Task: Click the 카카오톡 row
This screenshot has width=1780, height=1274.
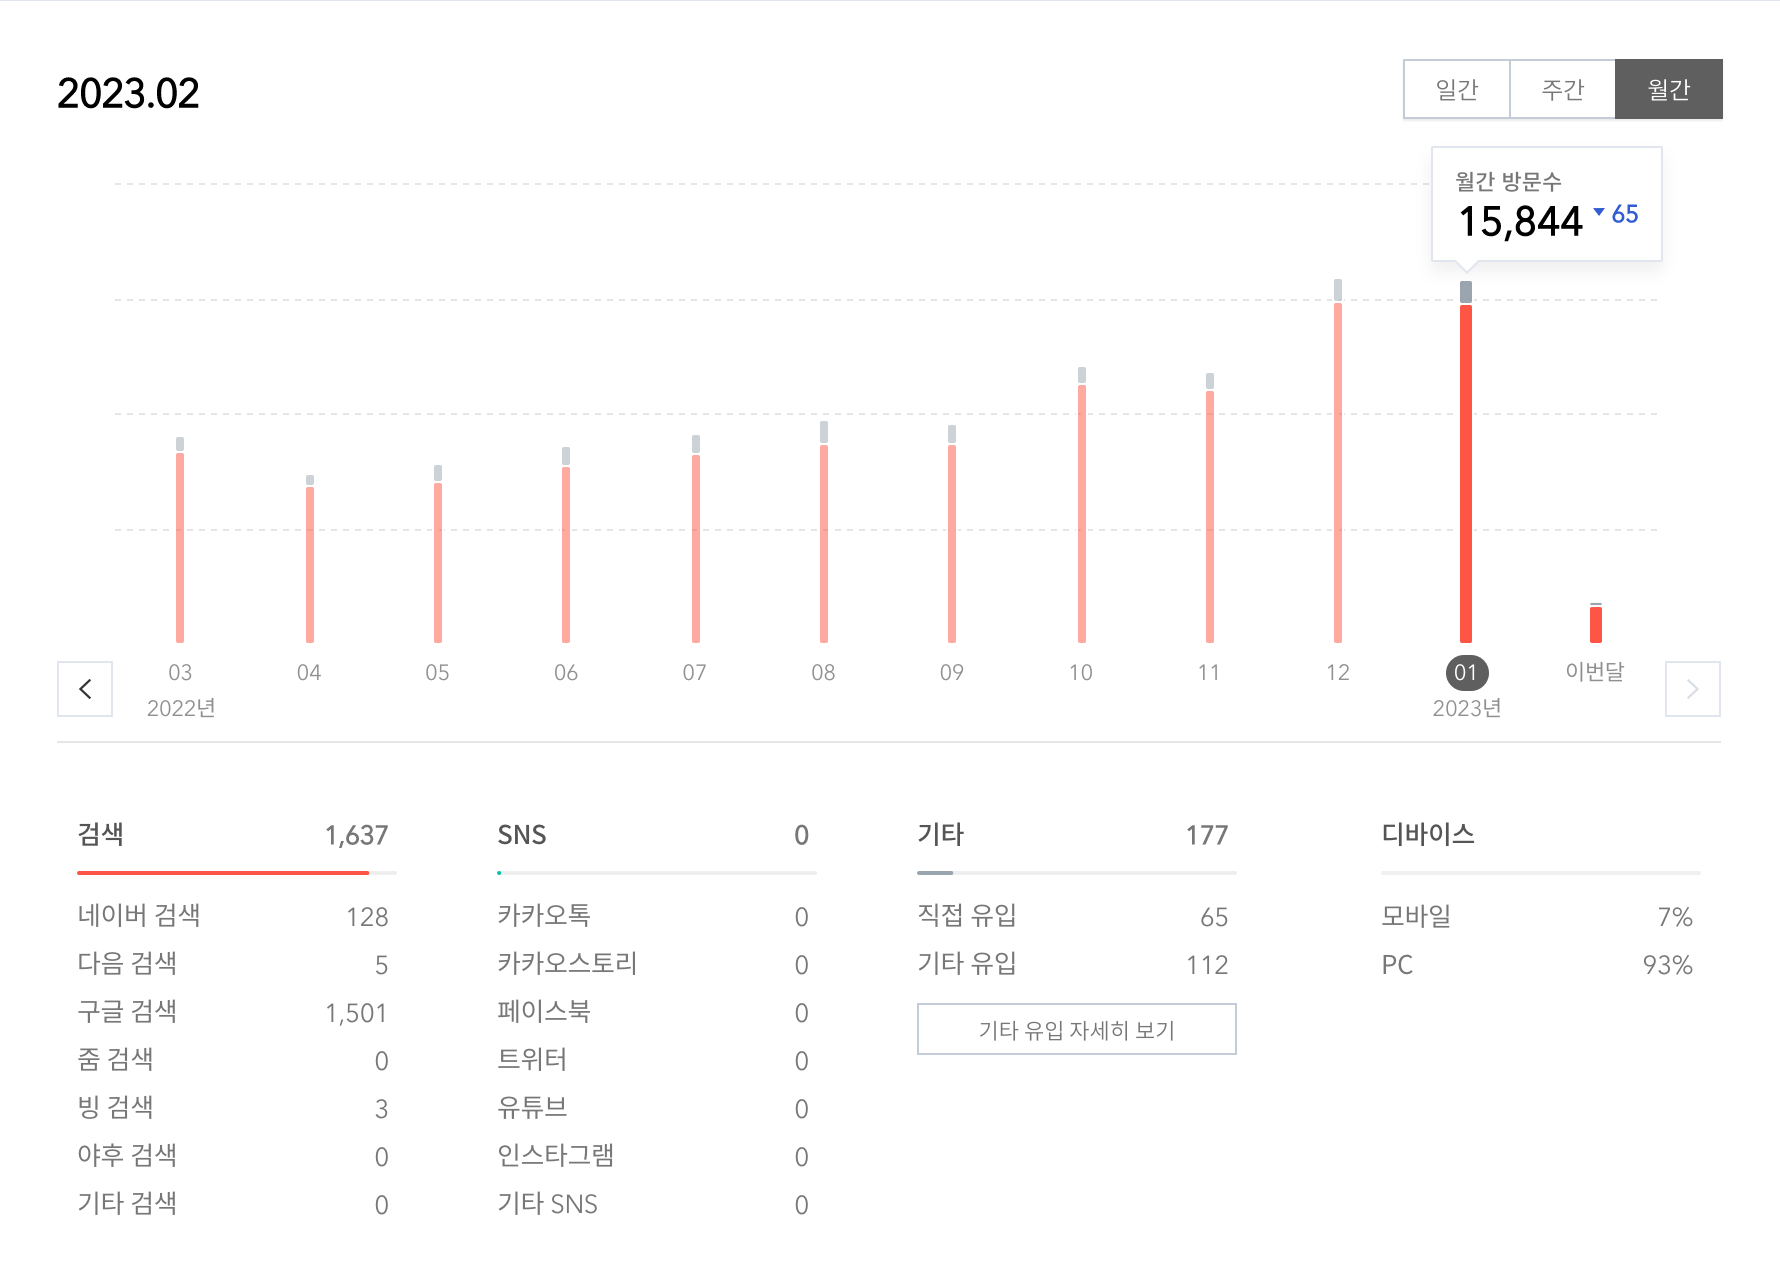Action: [x=653, y=916]
